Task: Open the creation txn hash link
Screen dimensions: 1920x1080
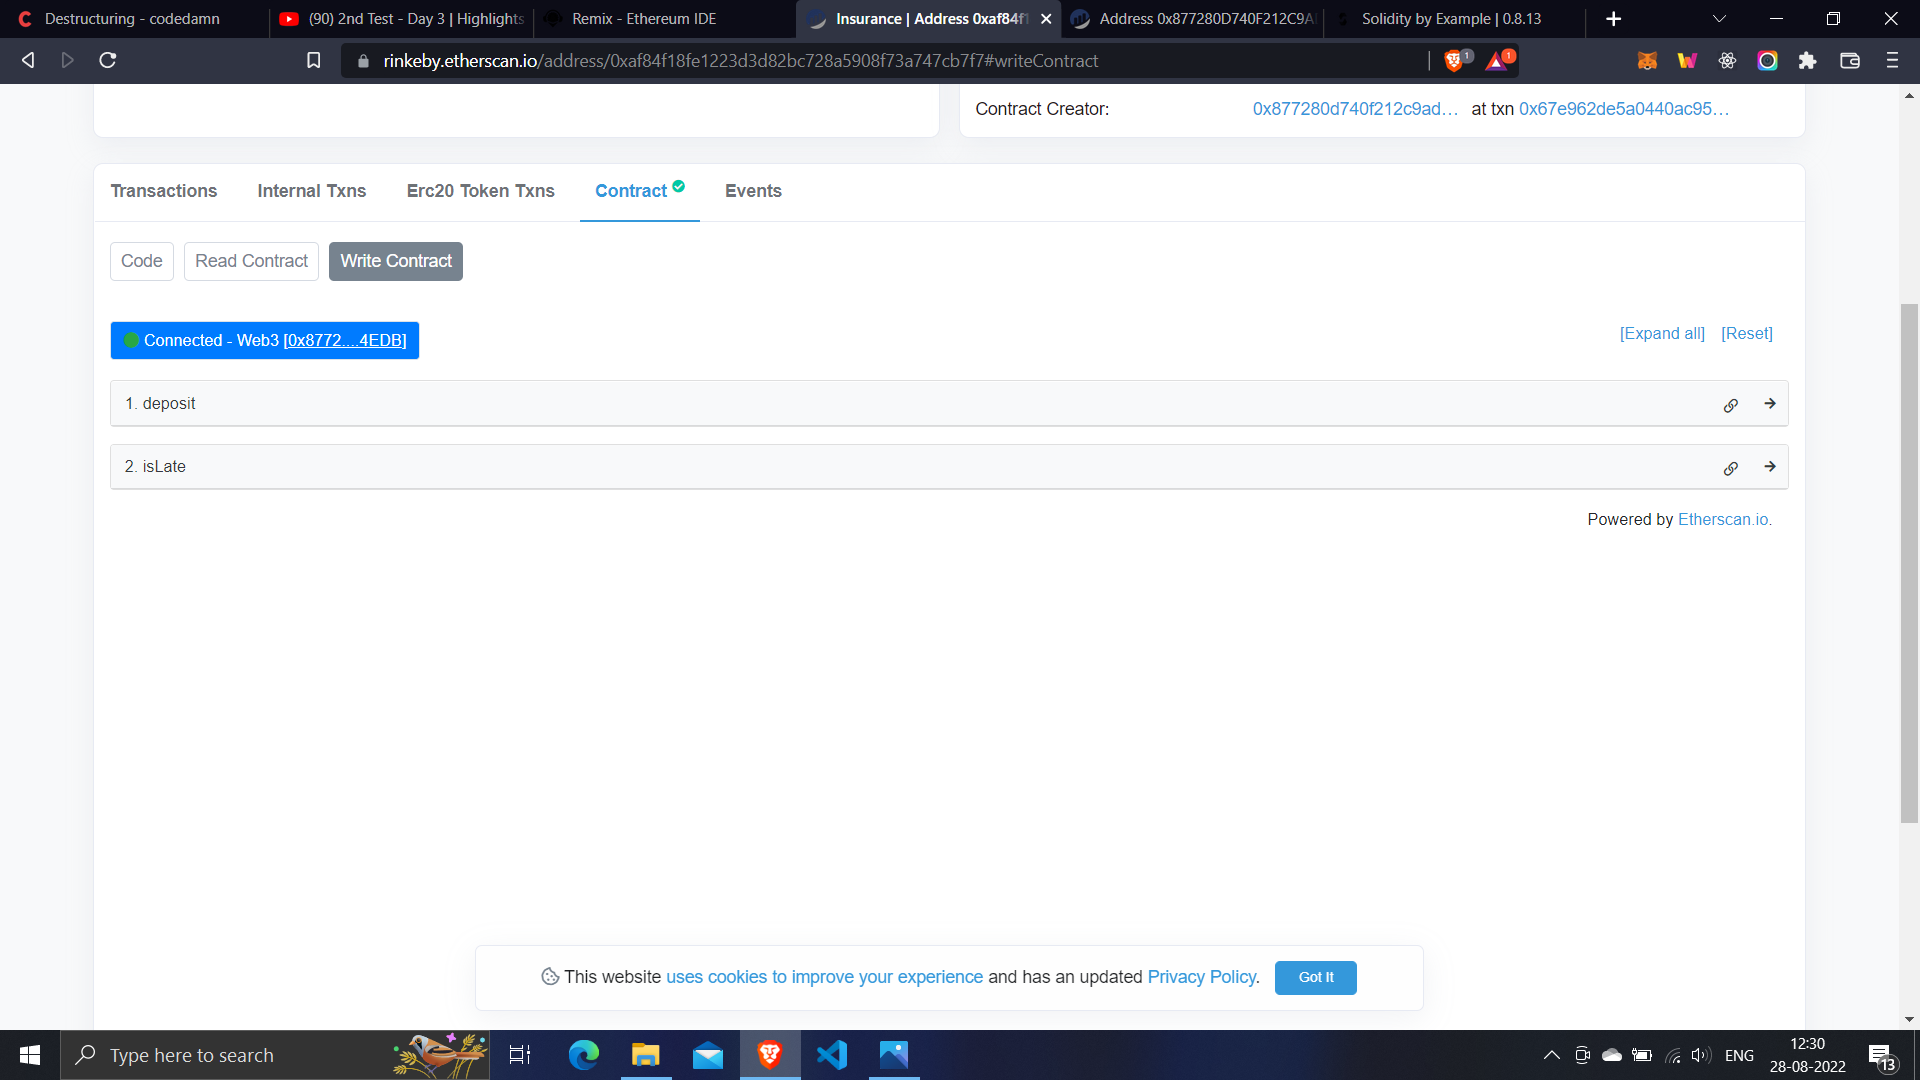Action: tap(1624, 109)
